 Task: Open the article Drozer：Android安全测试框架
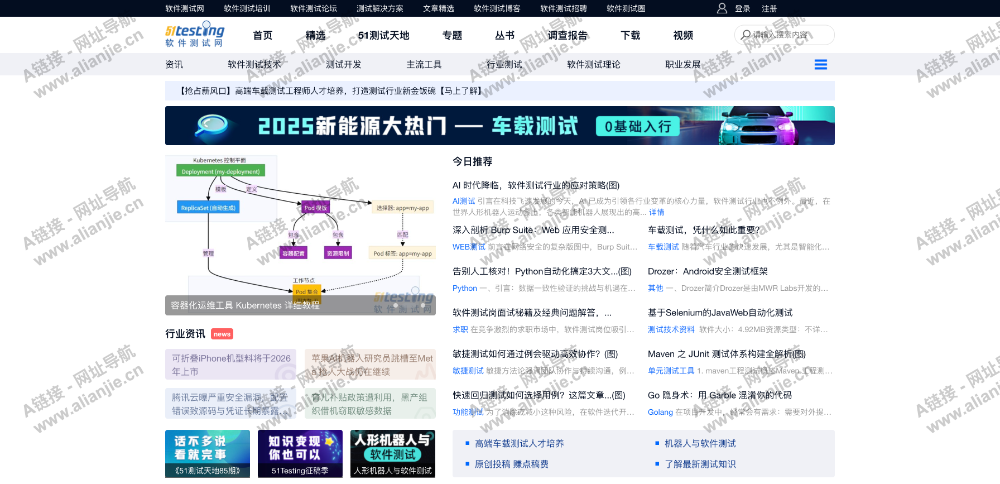click(x=707, y=272)
